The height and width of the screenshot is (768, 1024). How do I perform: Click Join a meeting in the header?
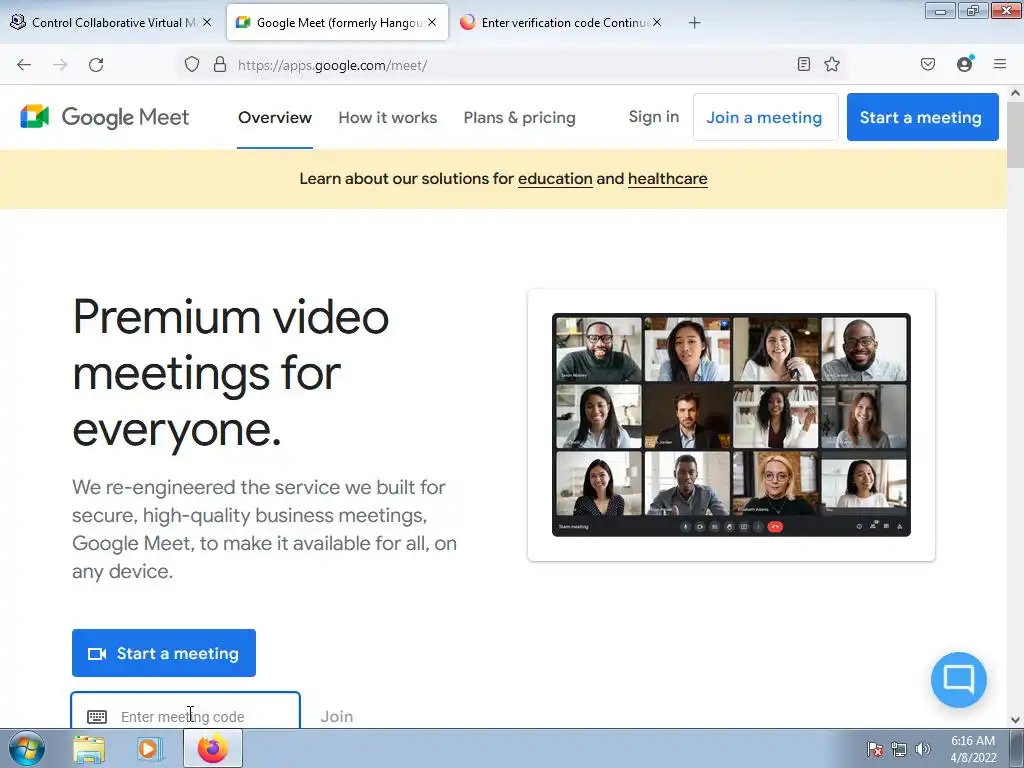tap(765, 117)
